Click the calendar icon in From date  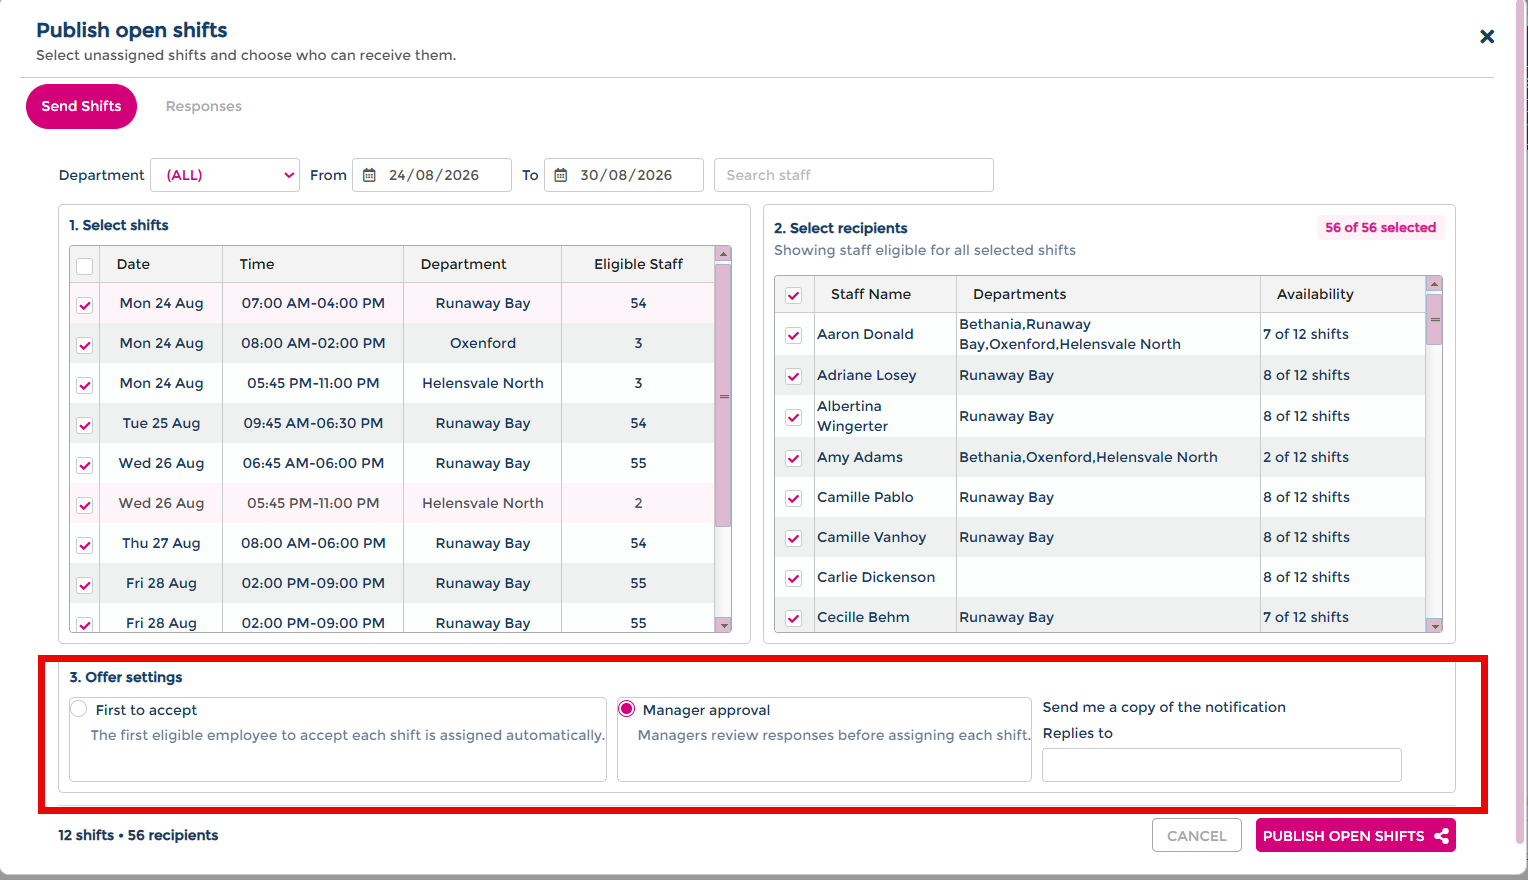click(369, 175)
